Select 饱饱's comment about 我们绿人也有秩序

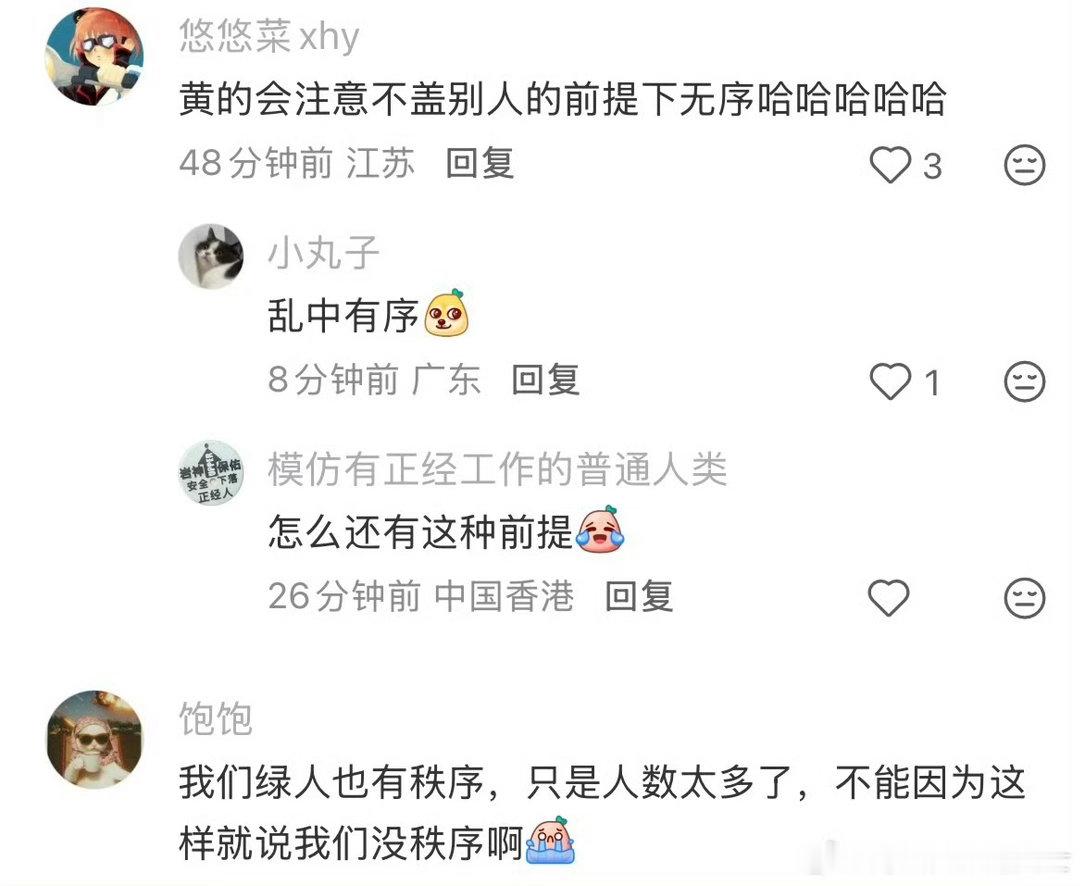pos(602,813)
